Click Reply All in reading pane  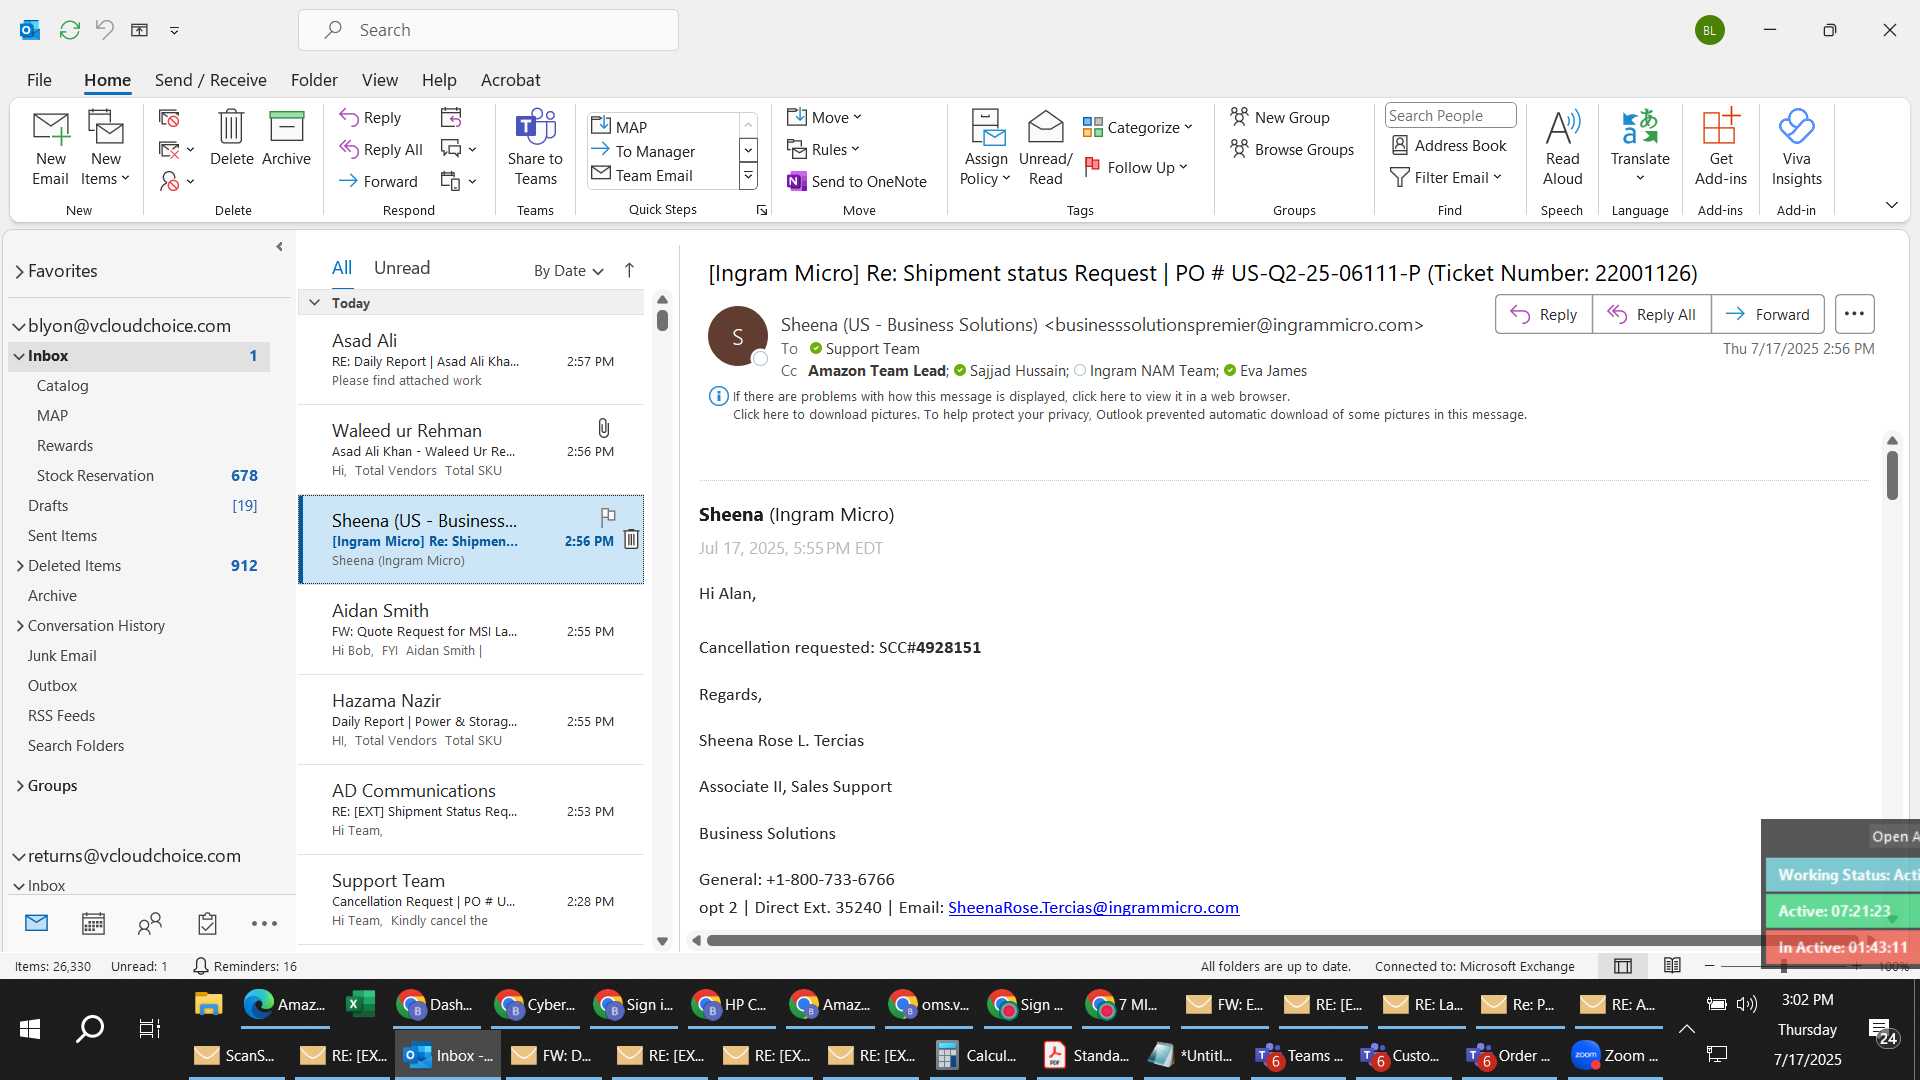point(1651,314)
